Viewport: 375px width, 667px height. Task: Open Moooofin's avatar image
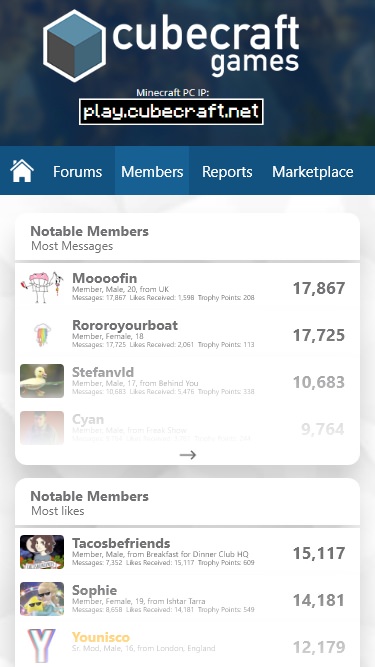tap(42, 287)
